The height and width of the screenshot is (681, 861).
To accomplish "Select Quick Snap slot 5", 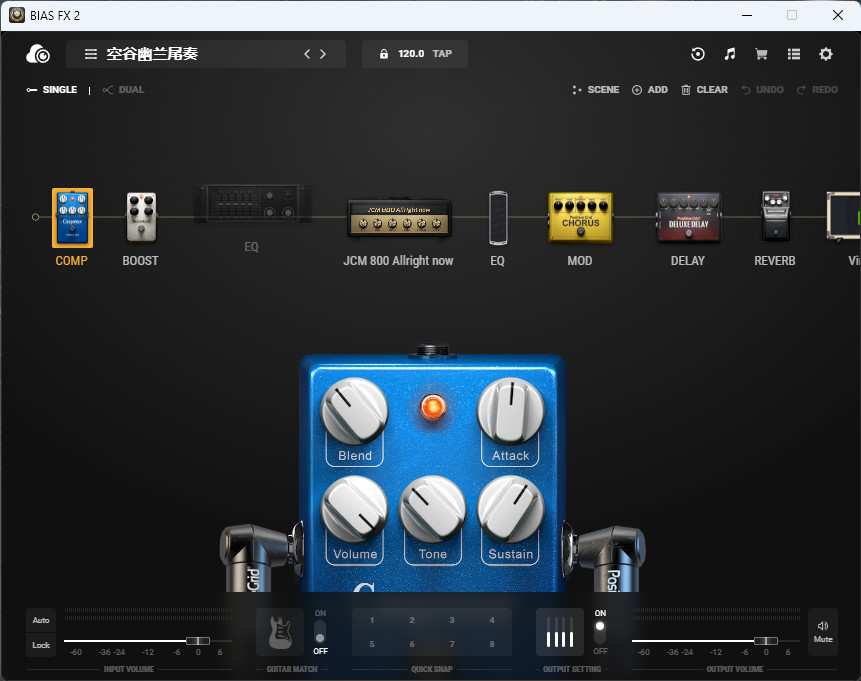I will pos(372,644).
